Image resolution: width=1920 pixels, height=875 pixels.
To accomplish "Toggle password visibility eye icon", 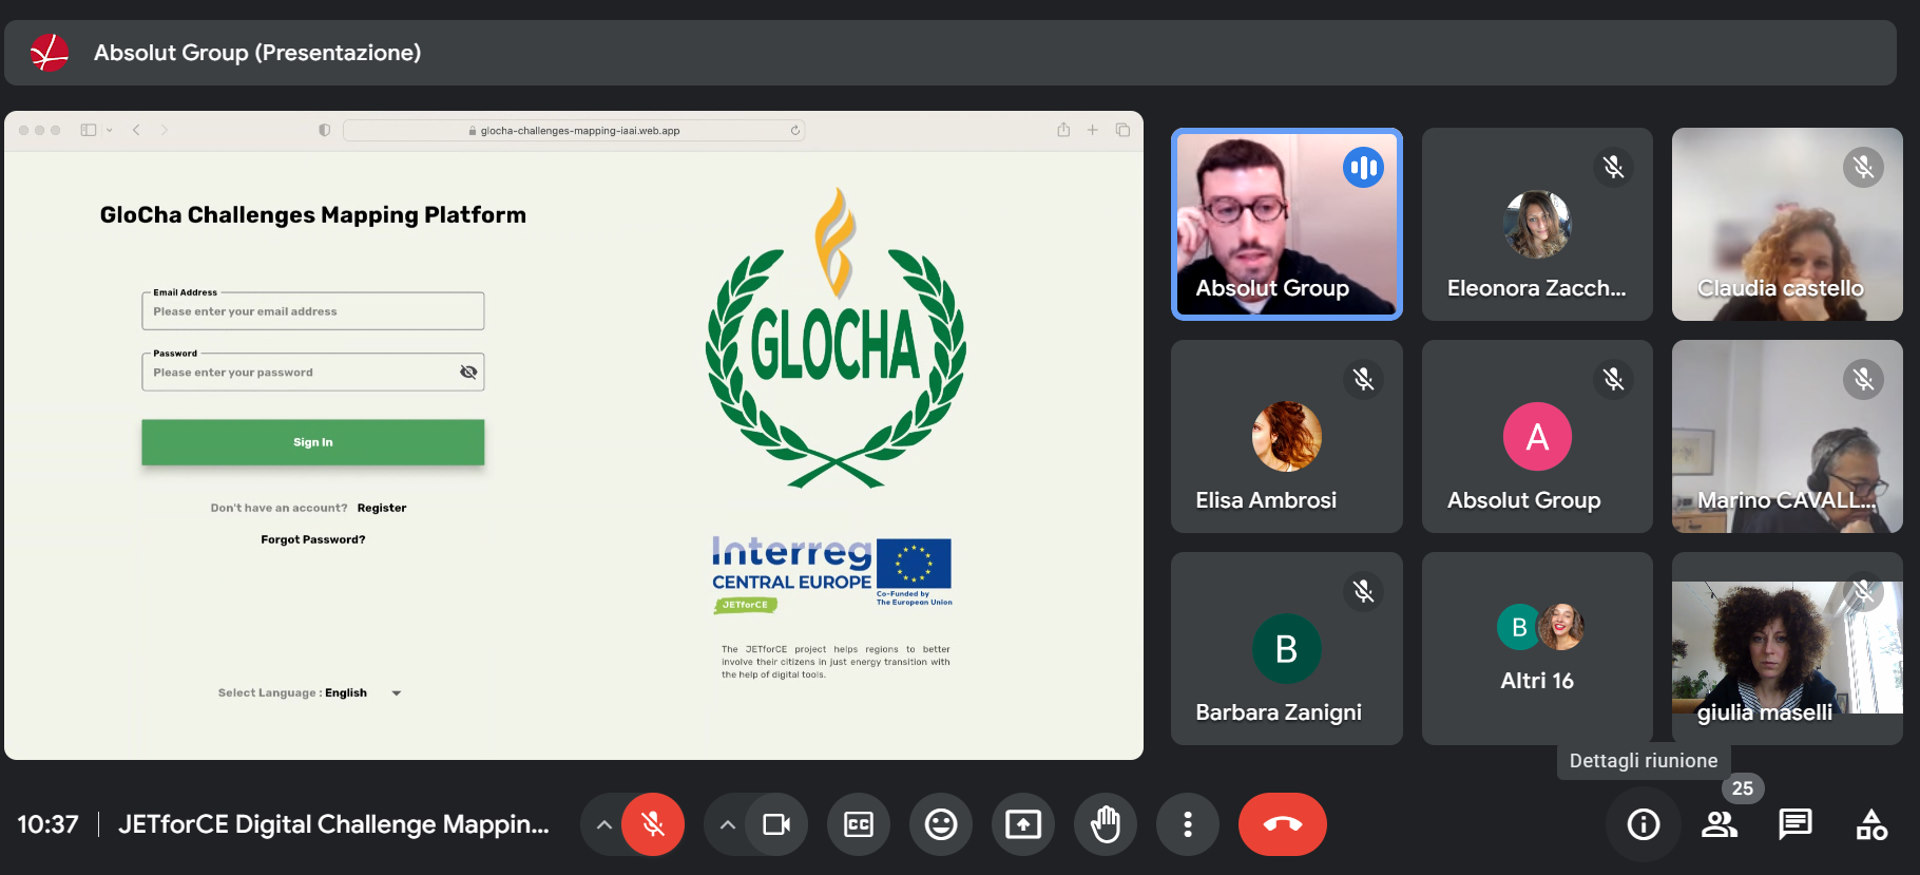I will (468, 372).
